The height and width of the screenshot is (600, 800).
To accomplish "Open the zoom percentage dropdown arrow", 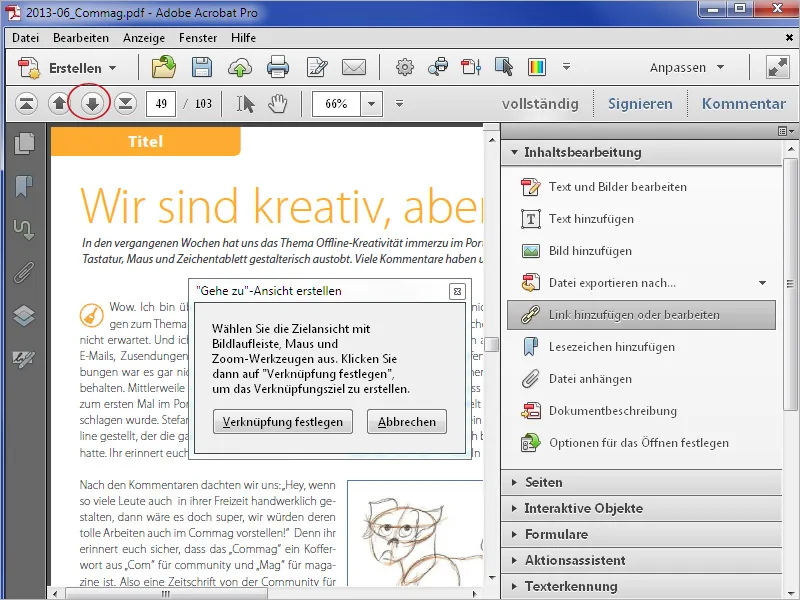I will pyautogui.click(x=371, y=104).
